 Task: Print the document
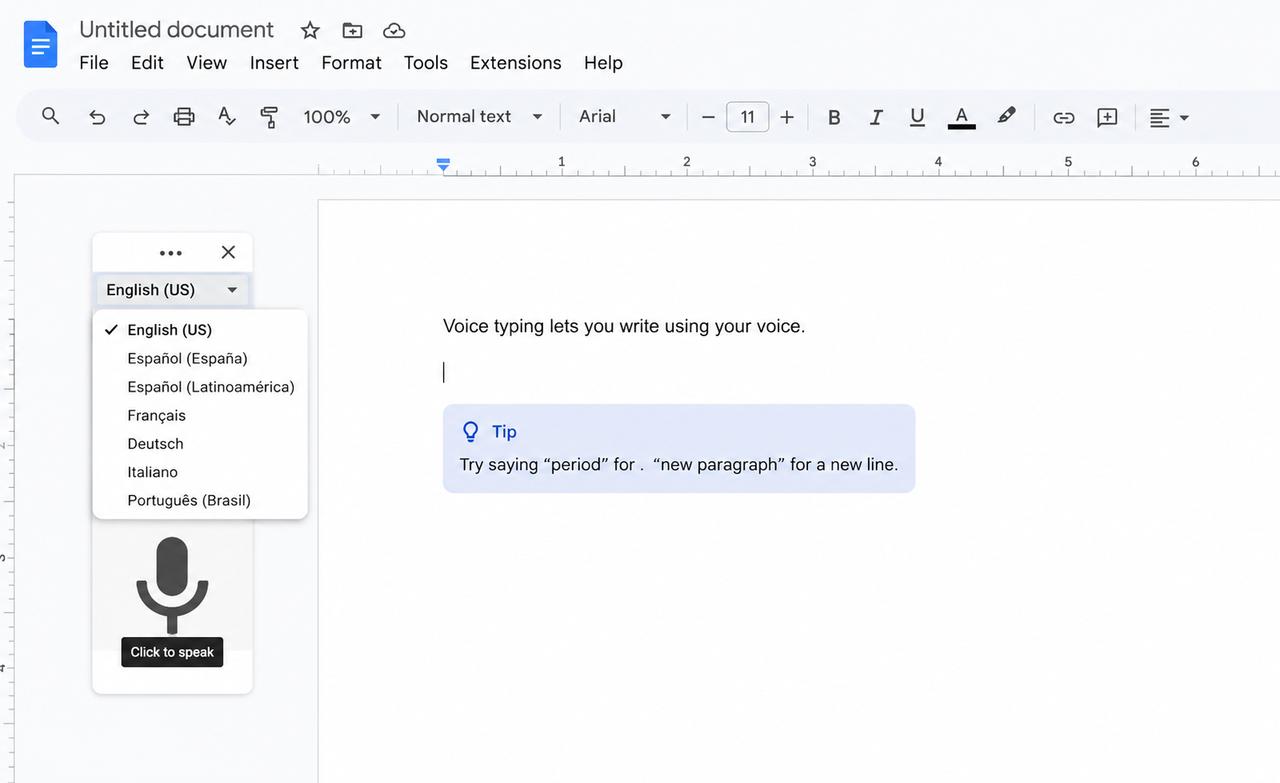click(x=184, y=117)
